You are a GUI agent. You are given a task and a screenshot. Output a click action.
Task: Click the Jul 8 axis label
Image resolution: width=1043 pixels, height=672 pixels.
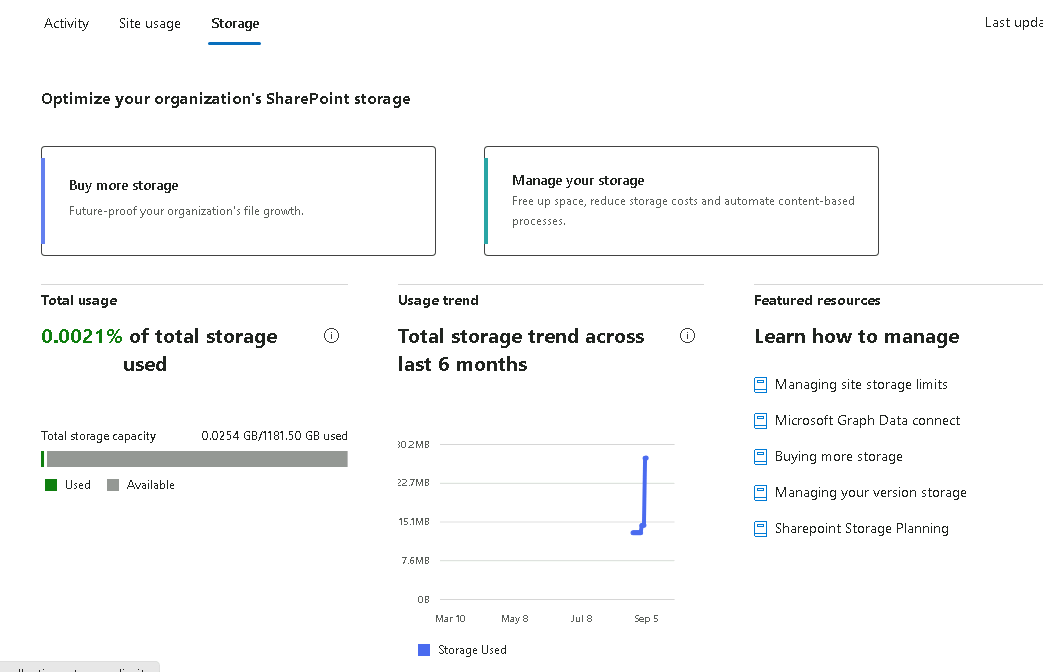tap(581, 619)
